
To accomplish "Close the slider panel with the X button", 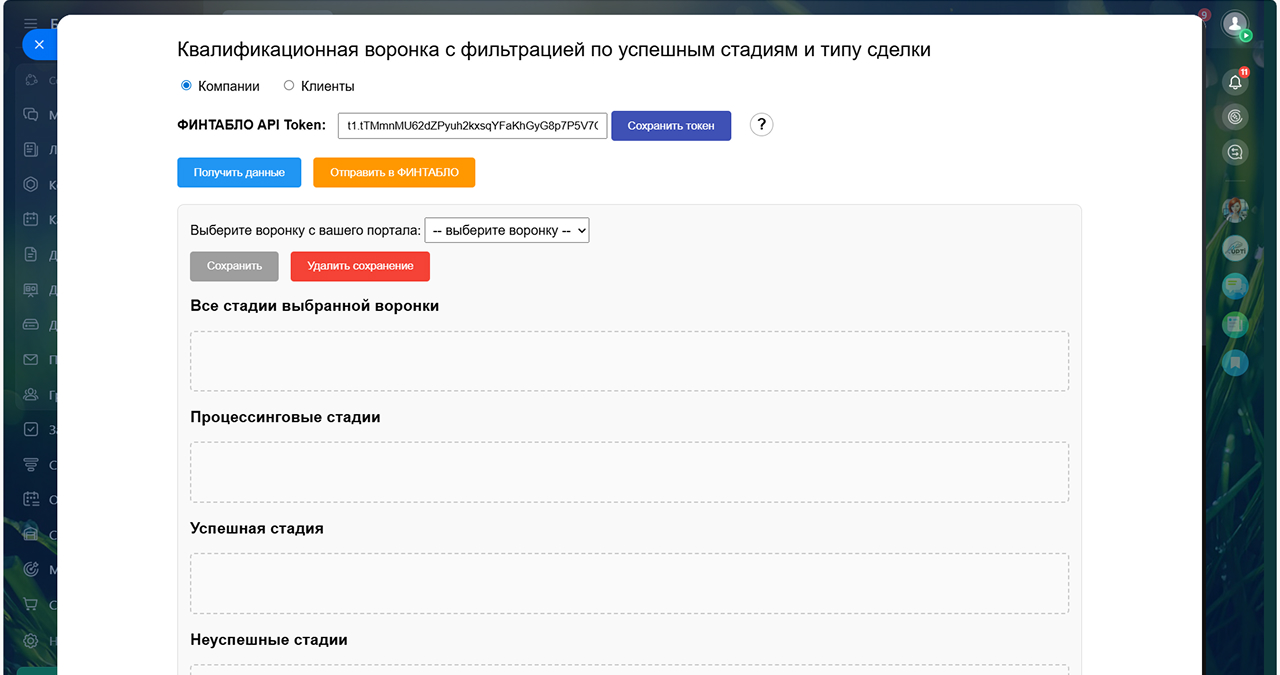I will (x=39, y=45).
